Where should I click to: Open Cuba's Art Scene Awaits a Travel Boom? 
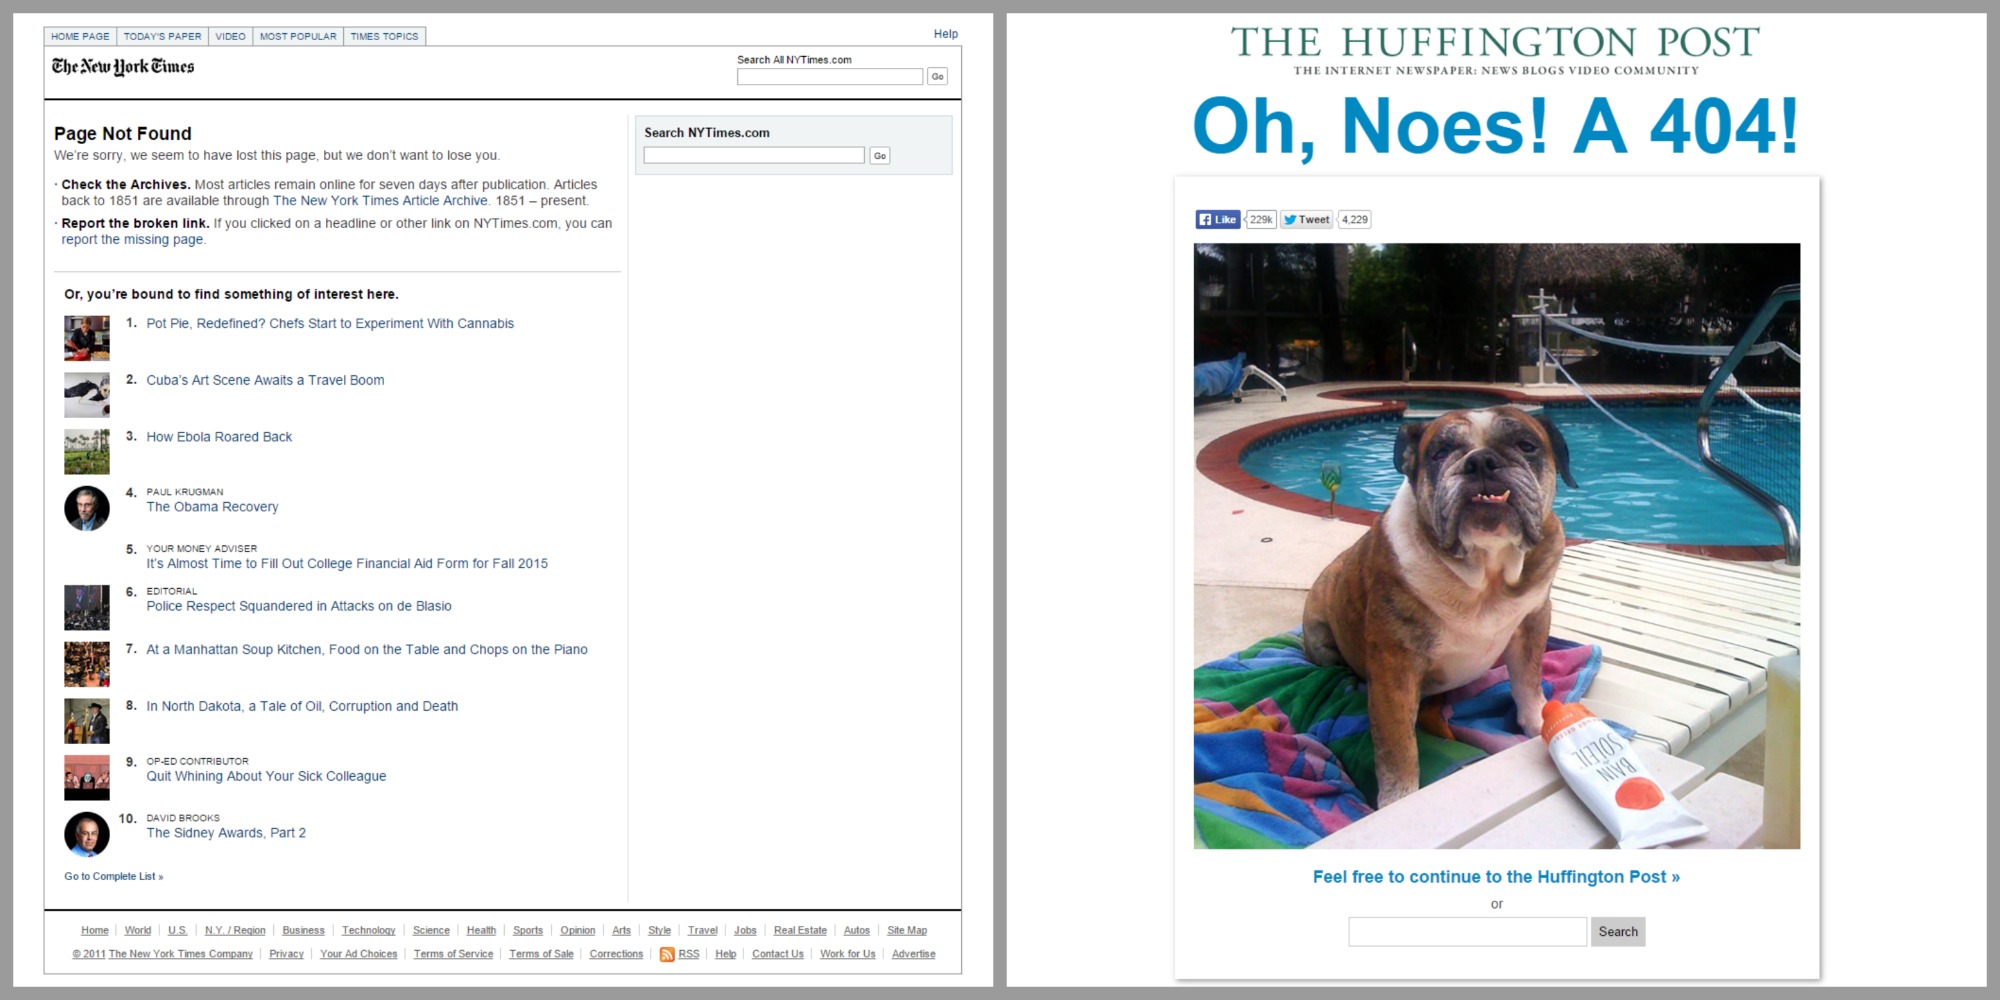[265, 380]
